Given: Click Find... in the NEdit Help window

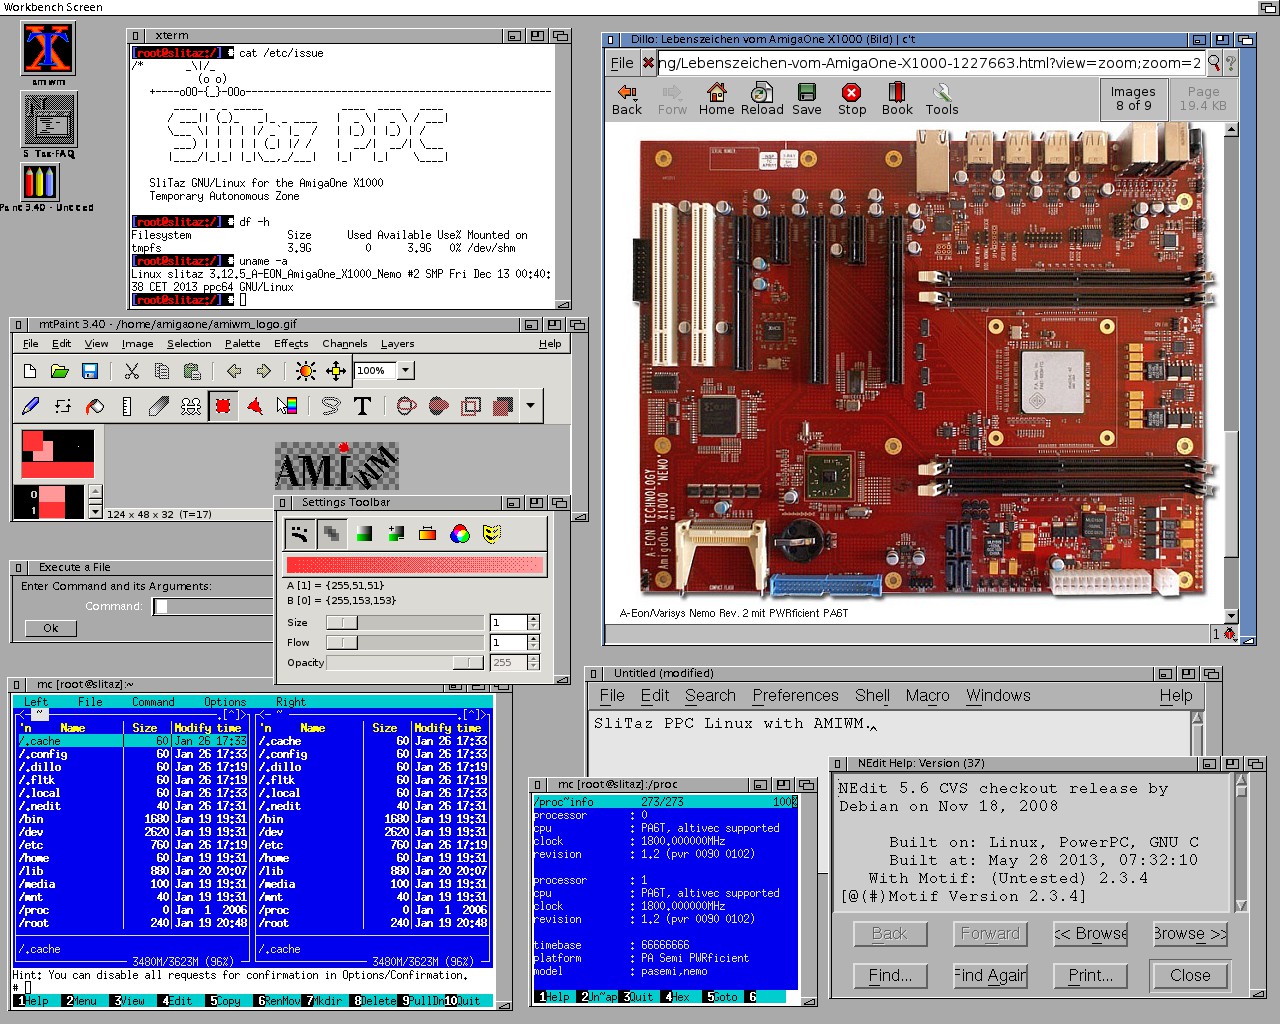Looking at the screenshot, I should [890, 975].
